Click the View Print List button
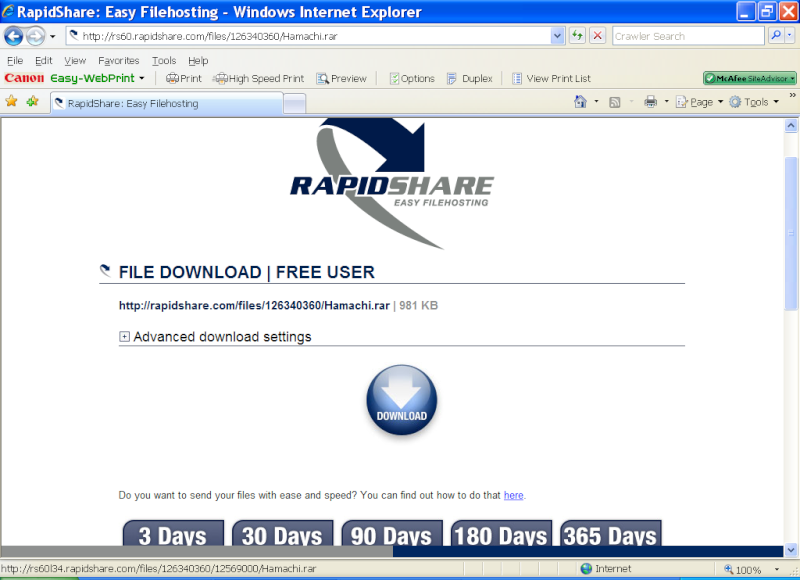 551,79
